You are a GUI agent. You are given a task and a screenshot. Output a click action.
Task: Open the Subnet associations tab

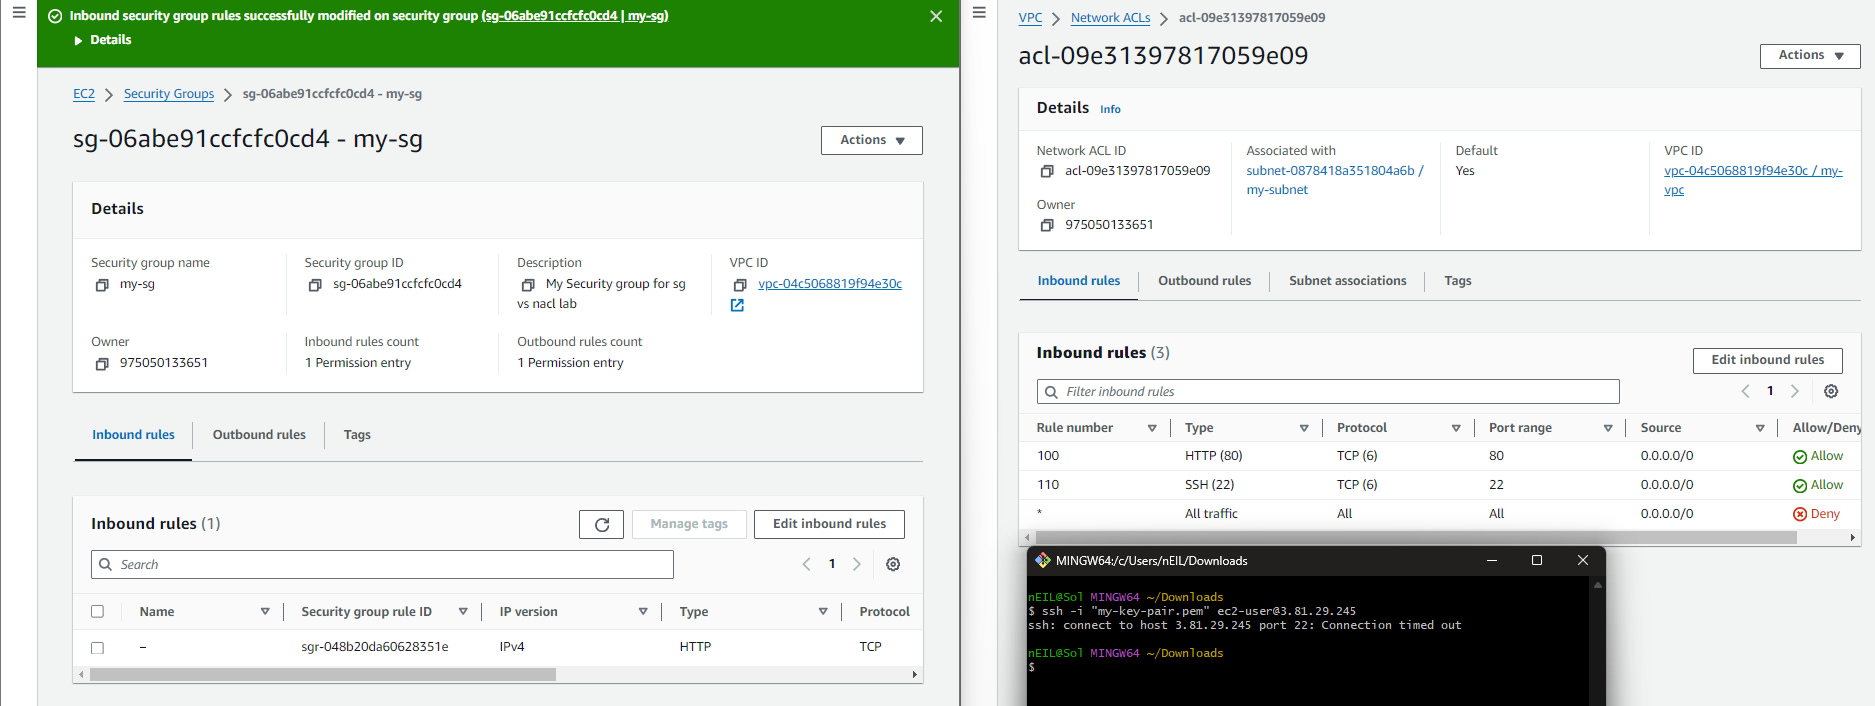click(x=1347, y=281)
